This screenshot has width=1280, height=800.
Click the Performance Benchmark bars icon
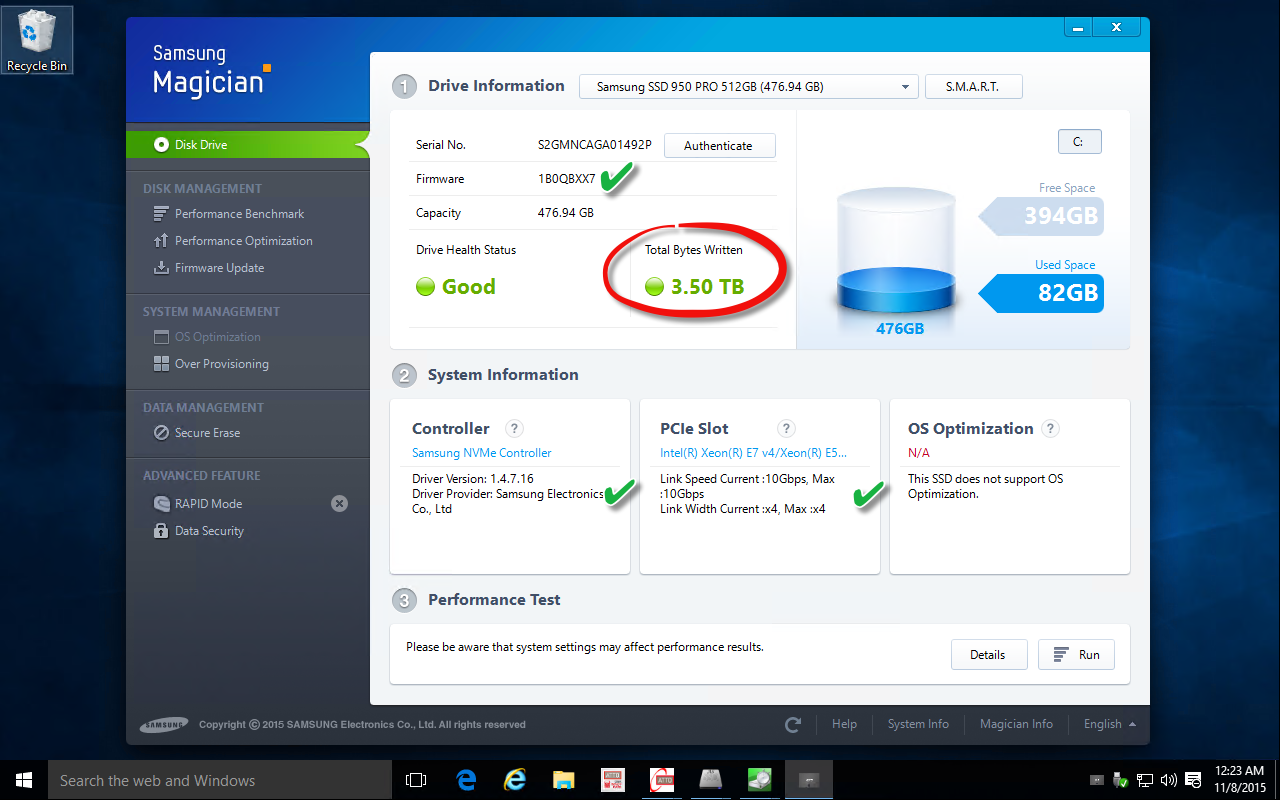160,214
